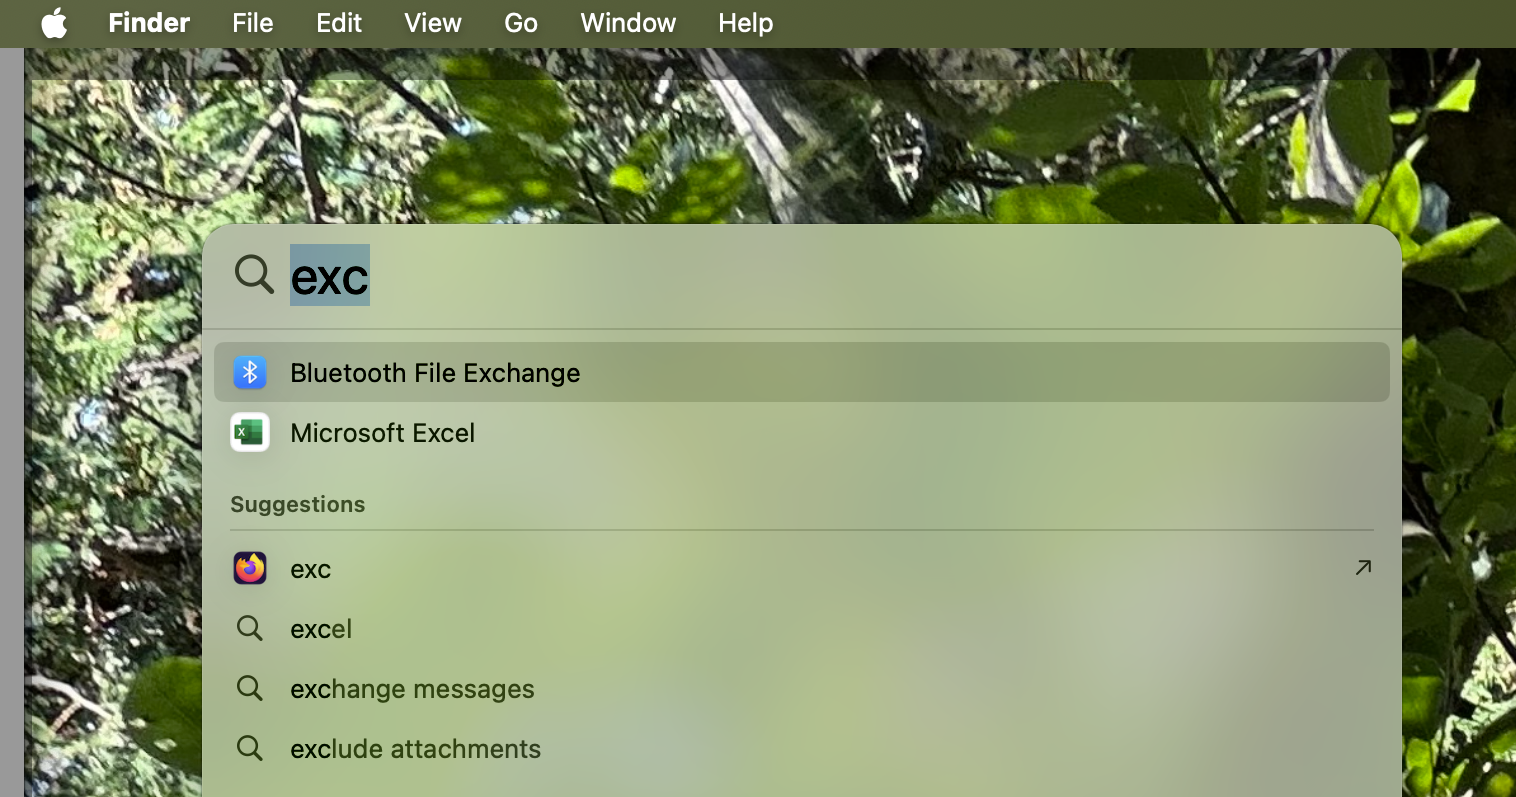This screenshot has width=1516, height=797.
Task: Select the exchange messages suggestion
Action: point(412,689)
